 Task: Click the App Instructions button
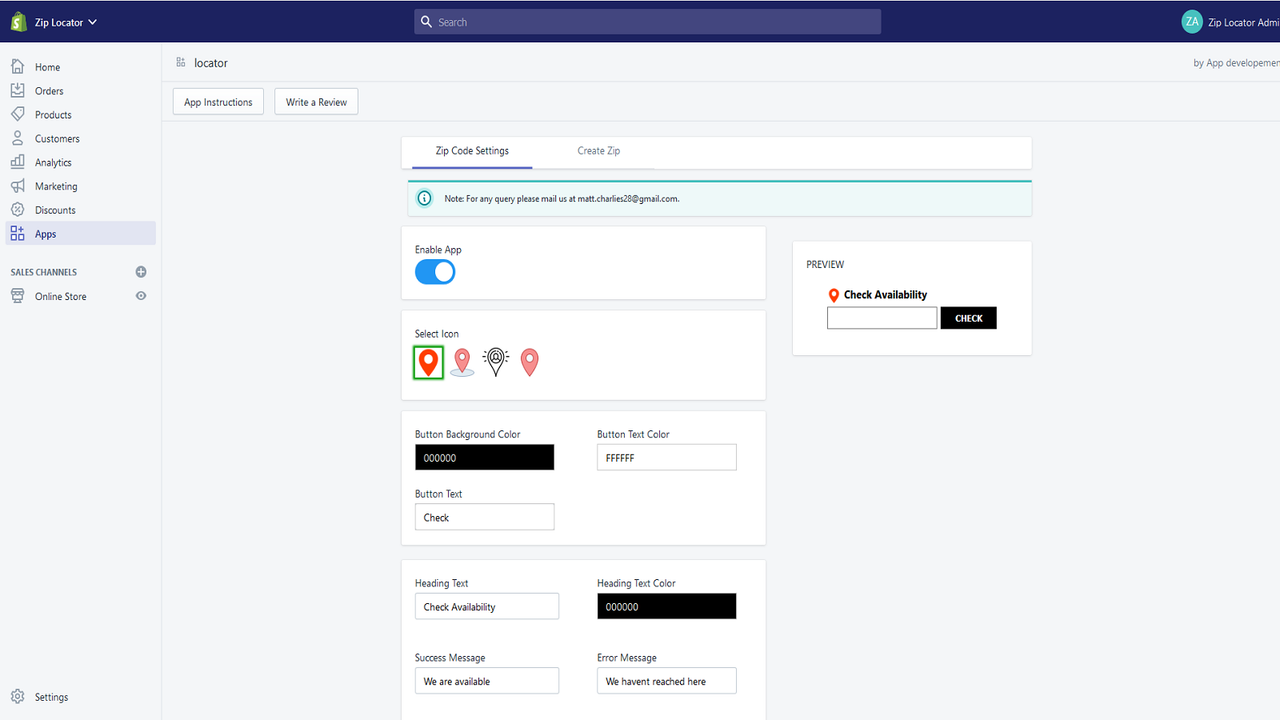click(218, 101)
